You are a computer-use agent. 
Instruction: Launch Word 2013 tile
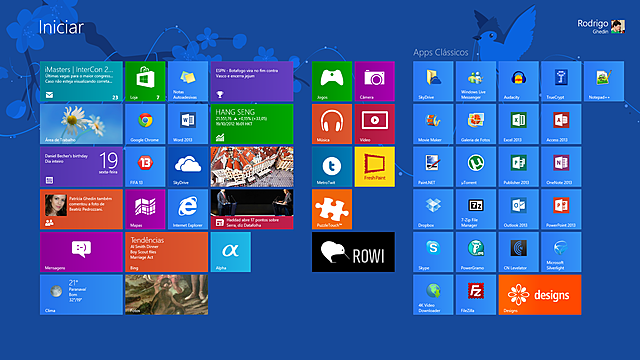tap(188, 124)
